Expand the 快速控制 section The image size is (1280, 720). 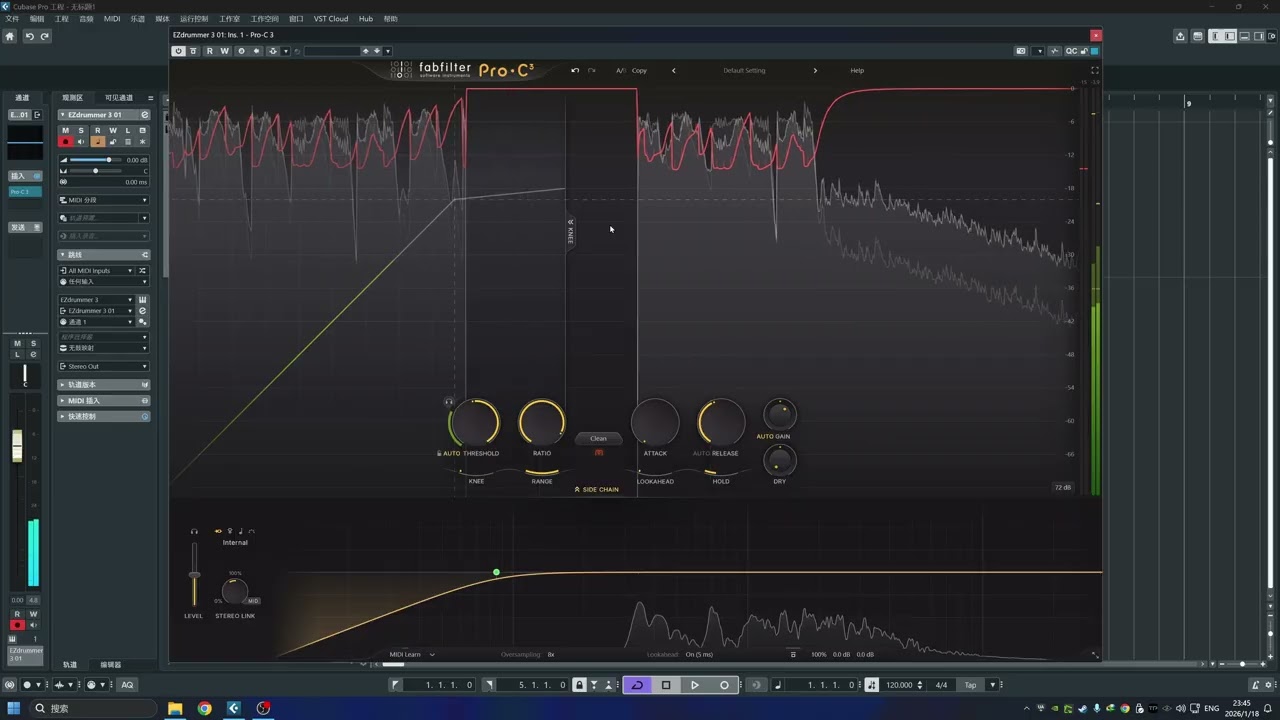(x=104, y=417)
